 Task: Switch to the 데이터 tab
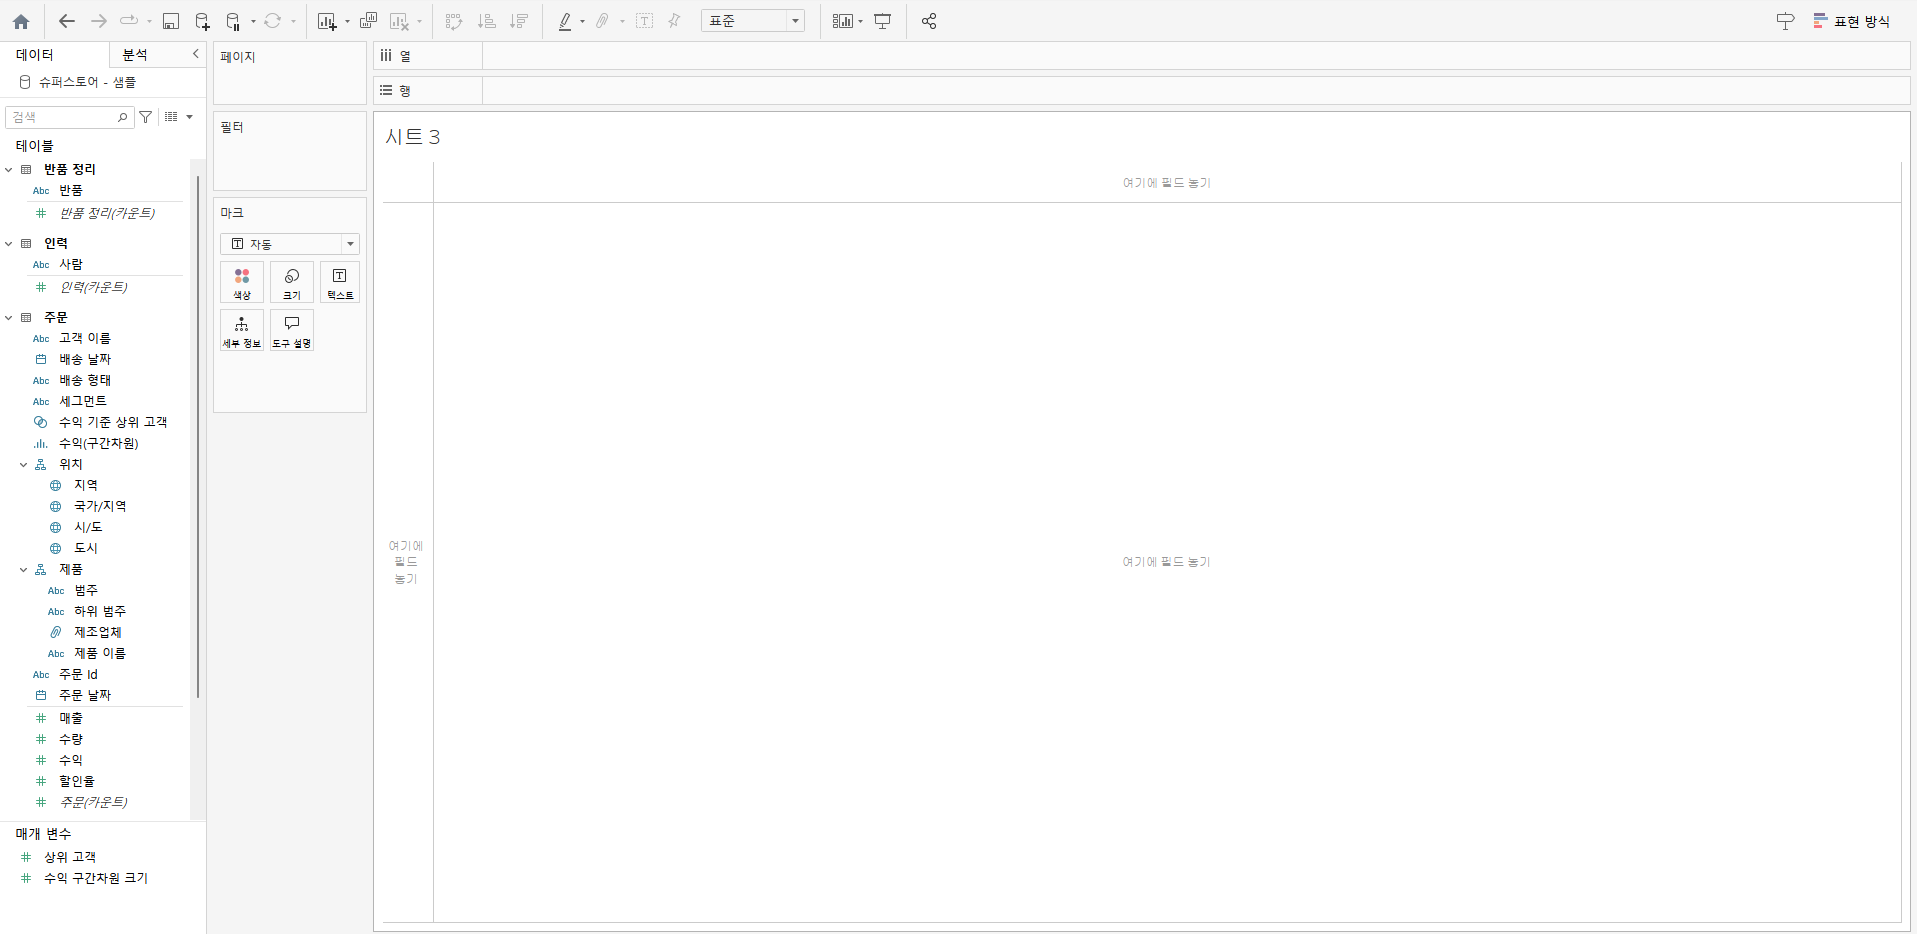click(35, 55)
